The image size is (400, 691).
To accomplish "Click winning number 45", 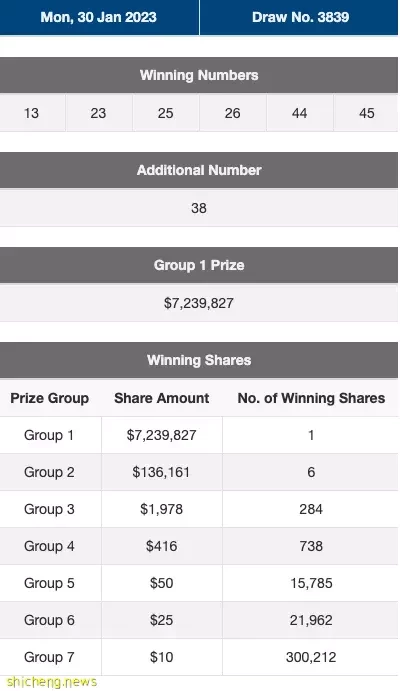I will (367, 113).
